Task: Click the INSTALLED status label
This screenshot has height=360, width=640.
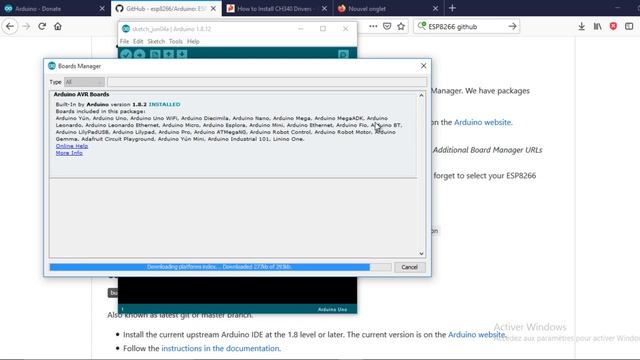Action: coord(164,104)
